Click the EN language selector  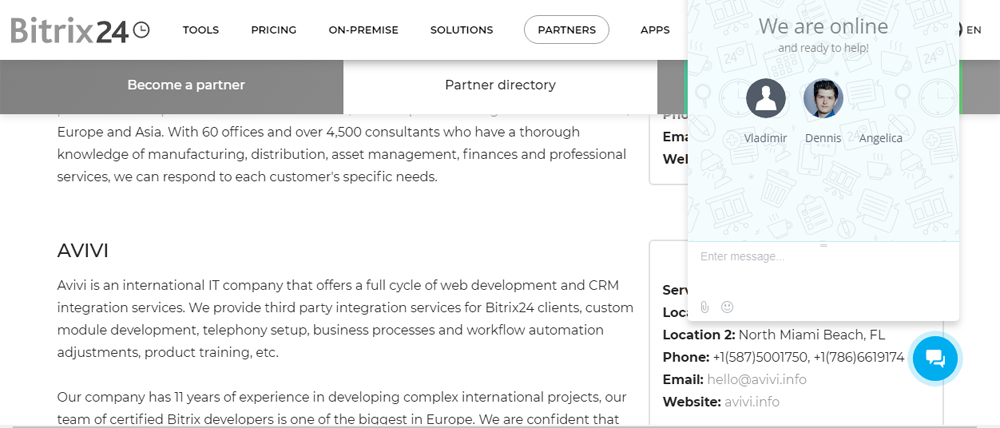coord(973,30)
